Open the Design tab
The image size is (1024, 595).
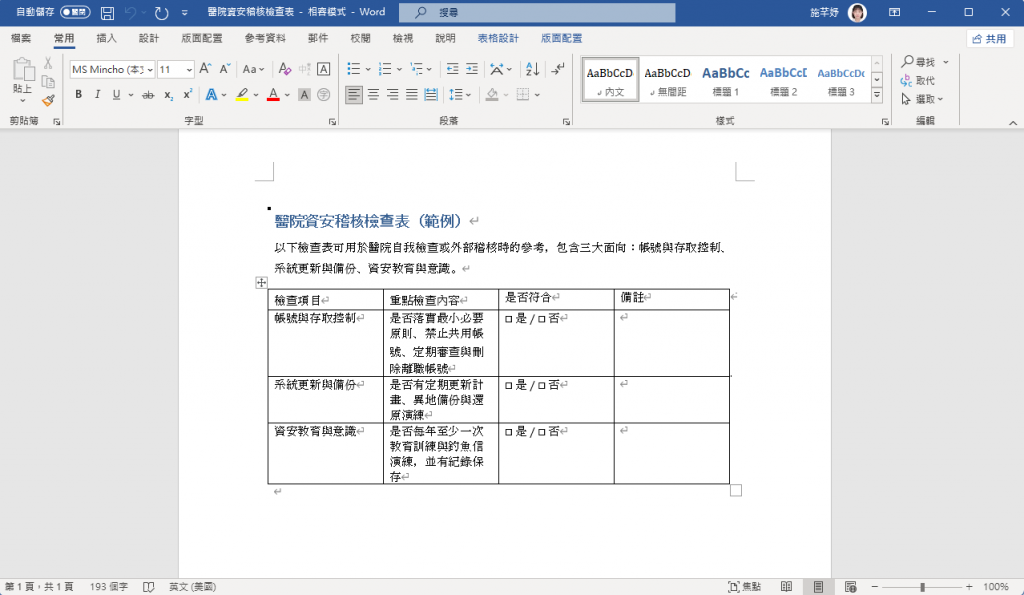point(149,38)
